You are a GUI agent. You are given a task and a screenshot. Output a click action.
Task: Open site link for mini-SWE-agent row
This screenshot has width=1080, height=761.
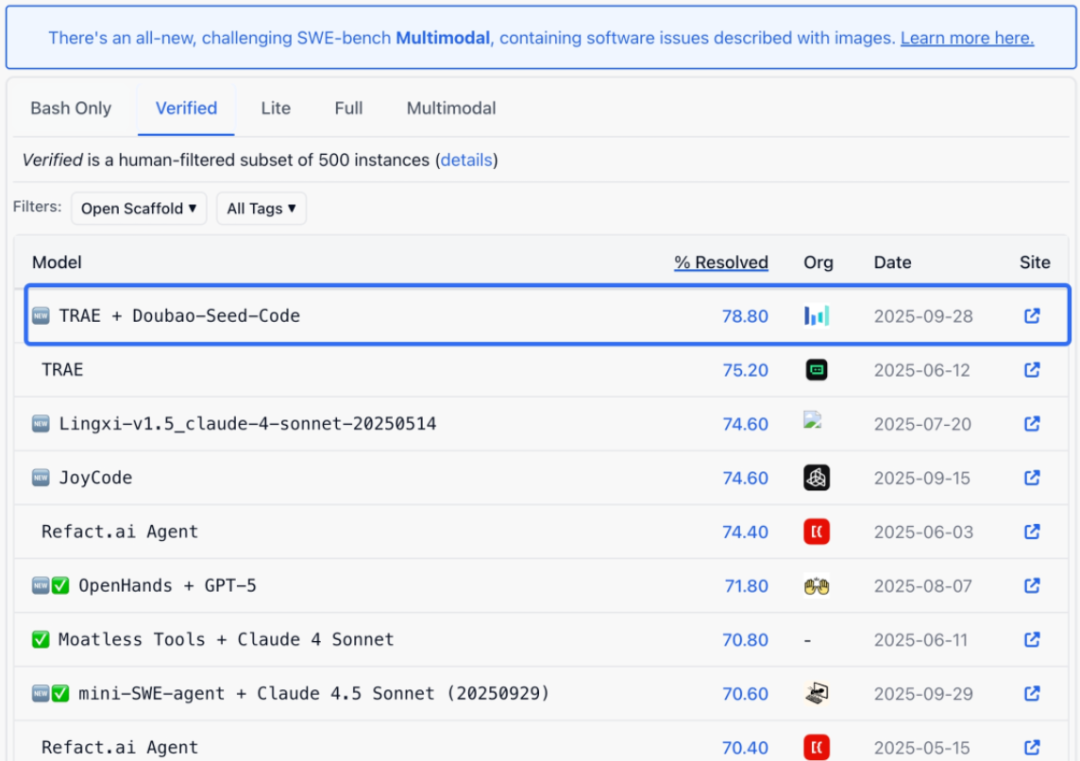pos(1032,694)
